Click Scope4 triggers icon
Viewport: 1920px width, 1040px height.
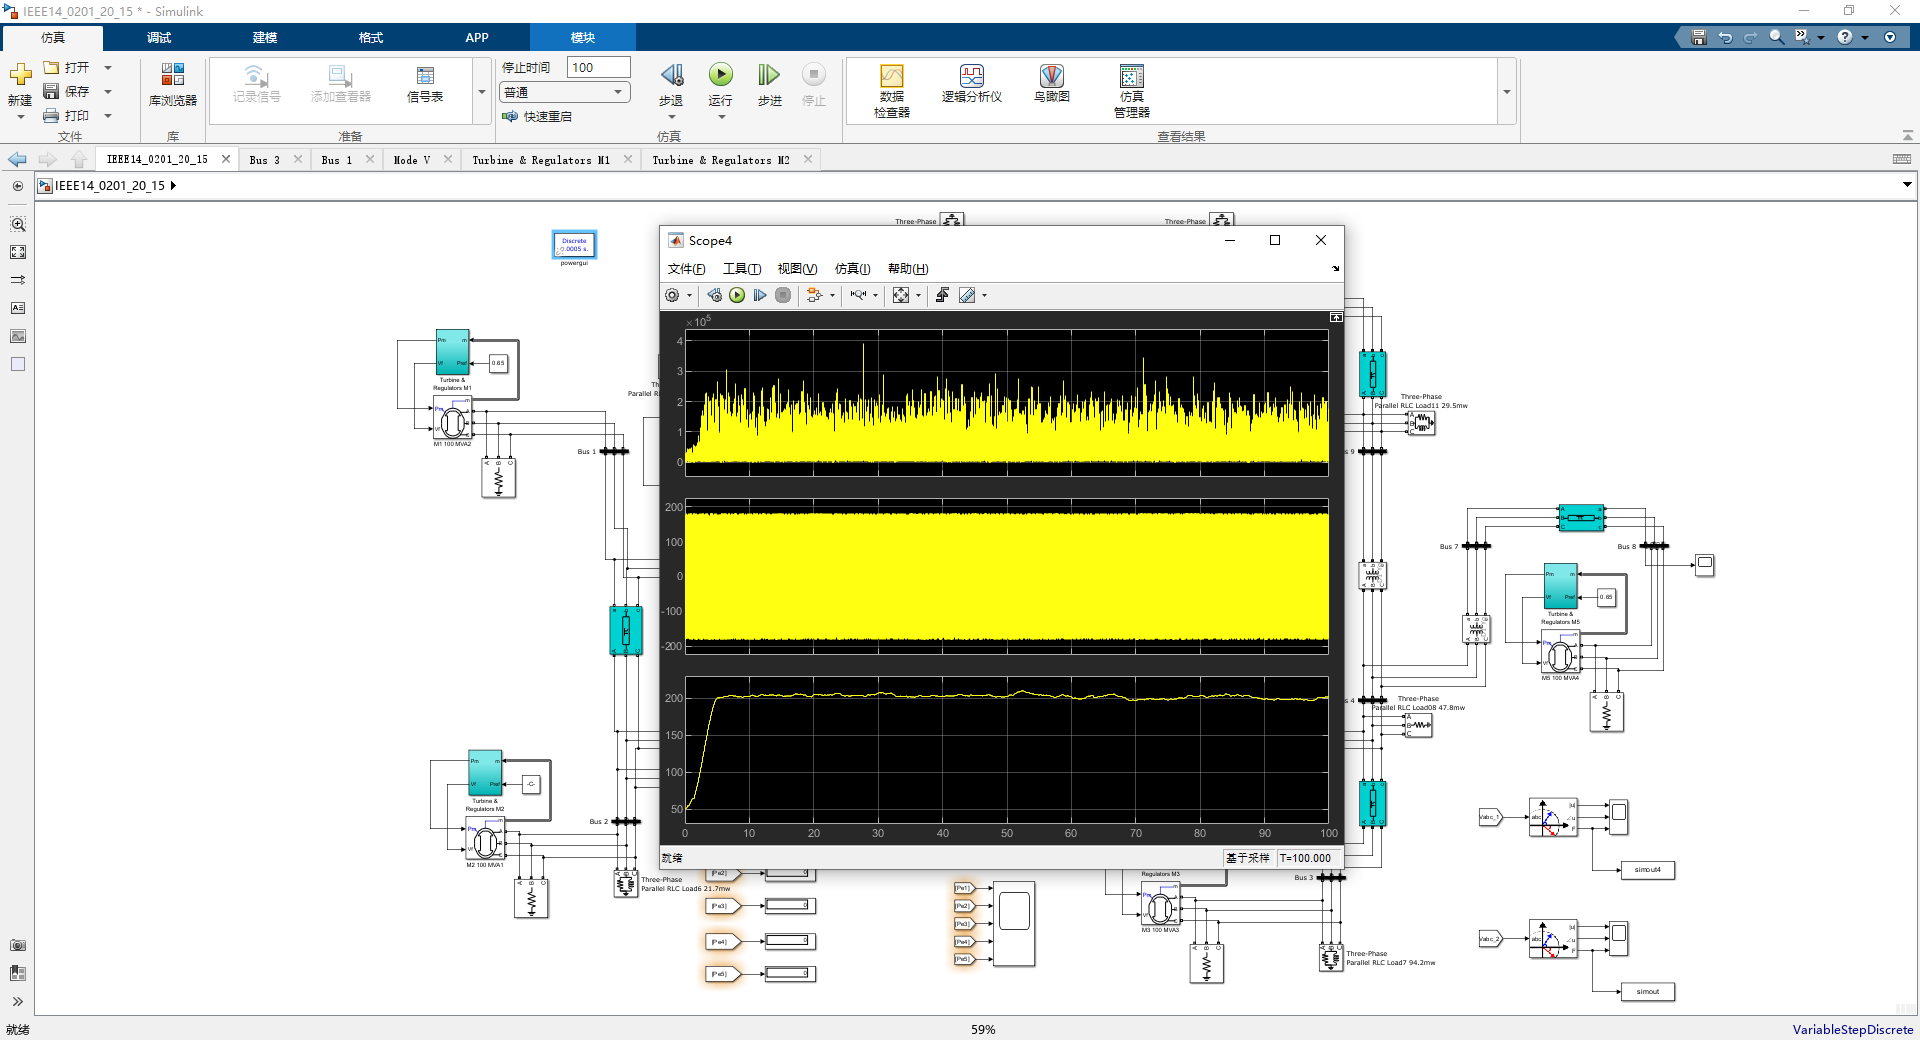(942, 295)
